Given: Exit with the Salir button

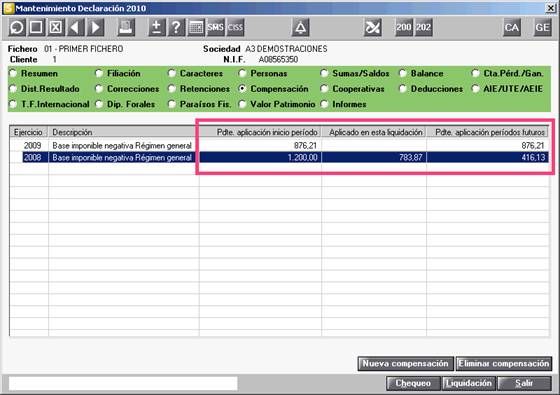Looking at the screenshot, I should (x=524, y=383).
